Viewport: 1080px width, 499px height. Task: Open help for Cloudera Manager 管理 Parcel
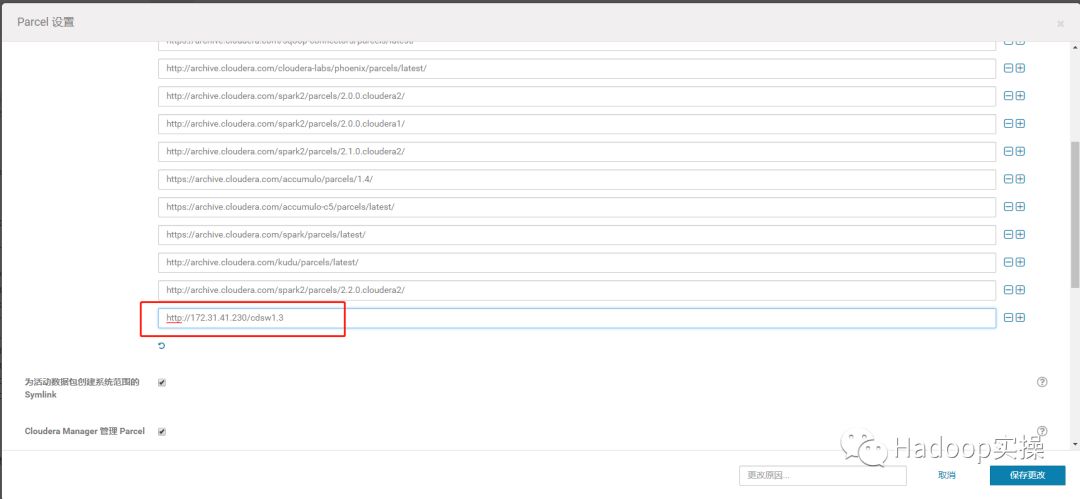coord(1042,431)
